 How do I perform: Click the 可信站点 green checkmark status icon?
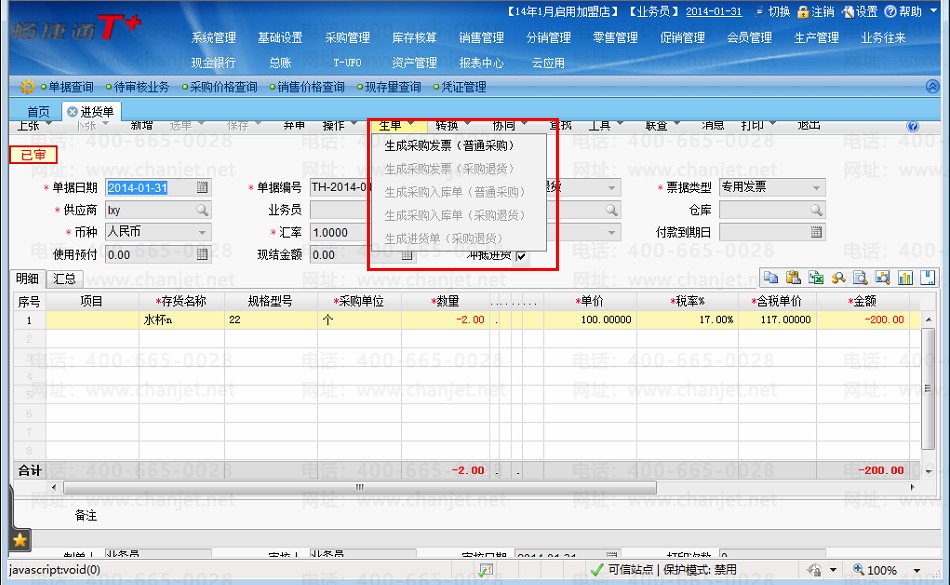click(x=597, y=569)
